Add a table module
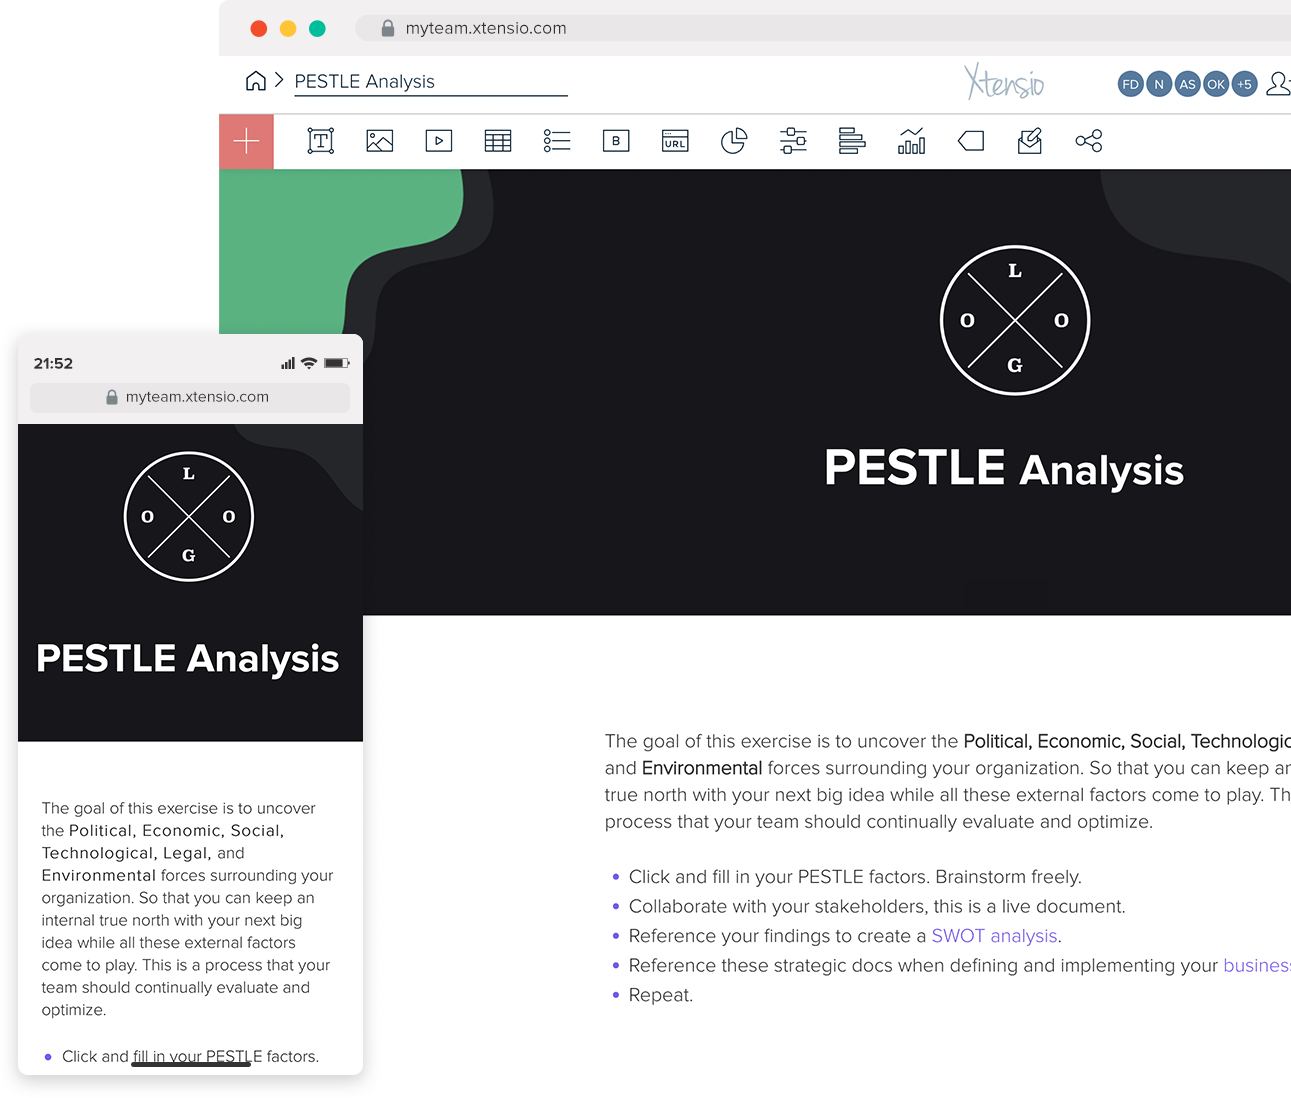This screenshot has height=1098, width=1291. 497,141
